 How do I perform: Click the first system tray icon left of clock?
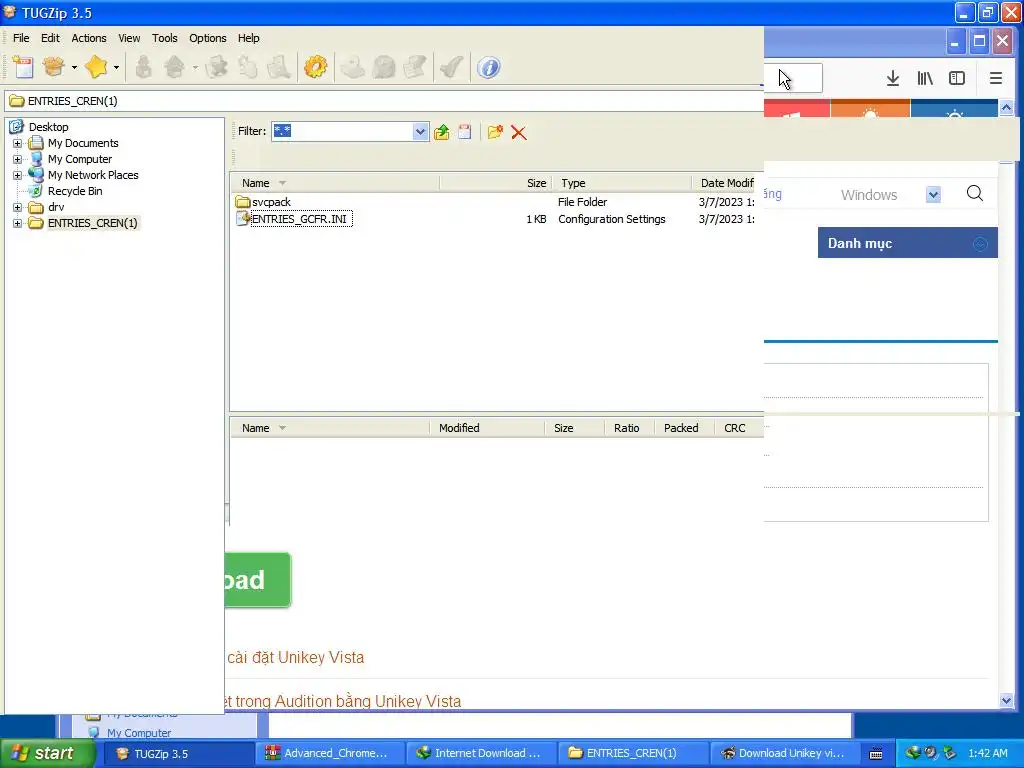pyautogui.click(x=912, y=752)
